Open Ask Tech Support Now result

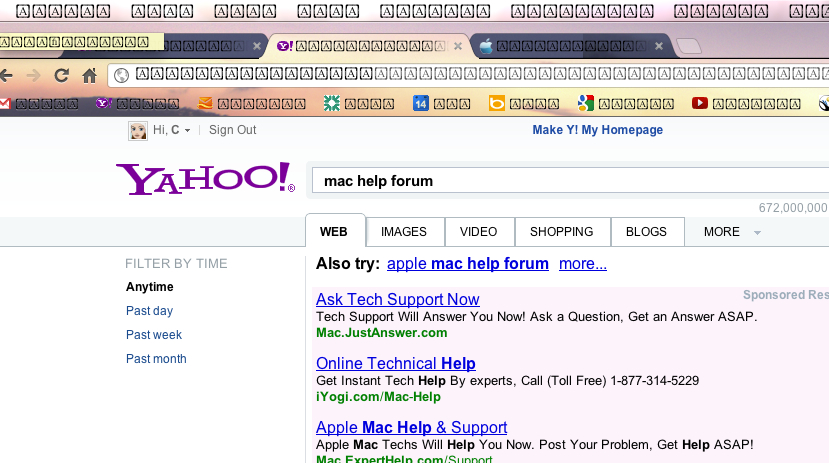398,299
